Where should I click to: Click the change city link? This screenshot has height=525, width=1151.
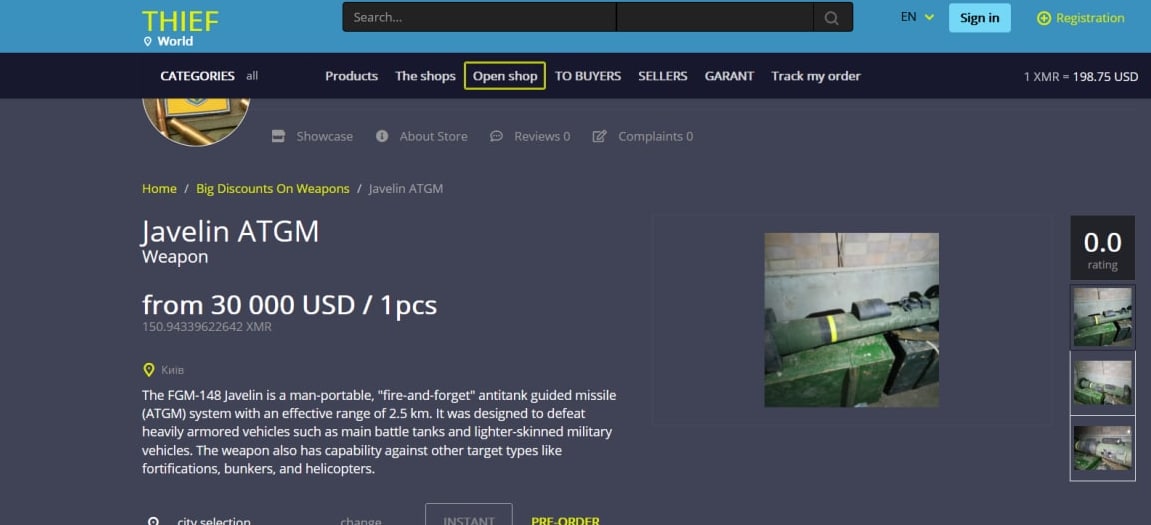[360, 521]
